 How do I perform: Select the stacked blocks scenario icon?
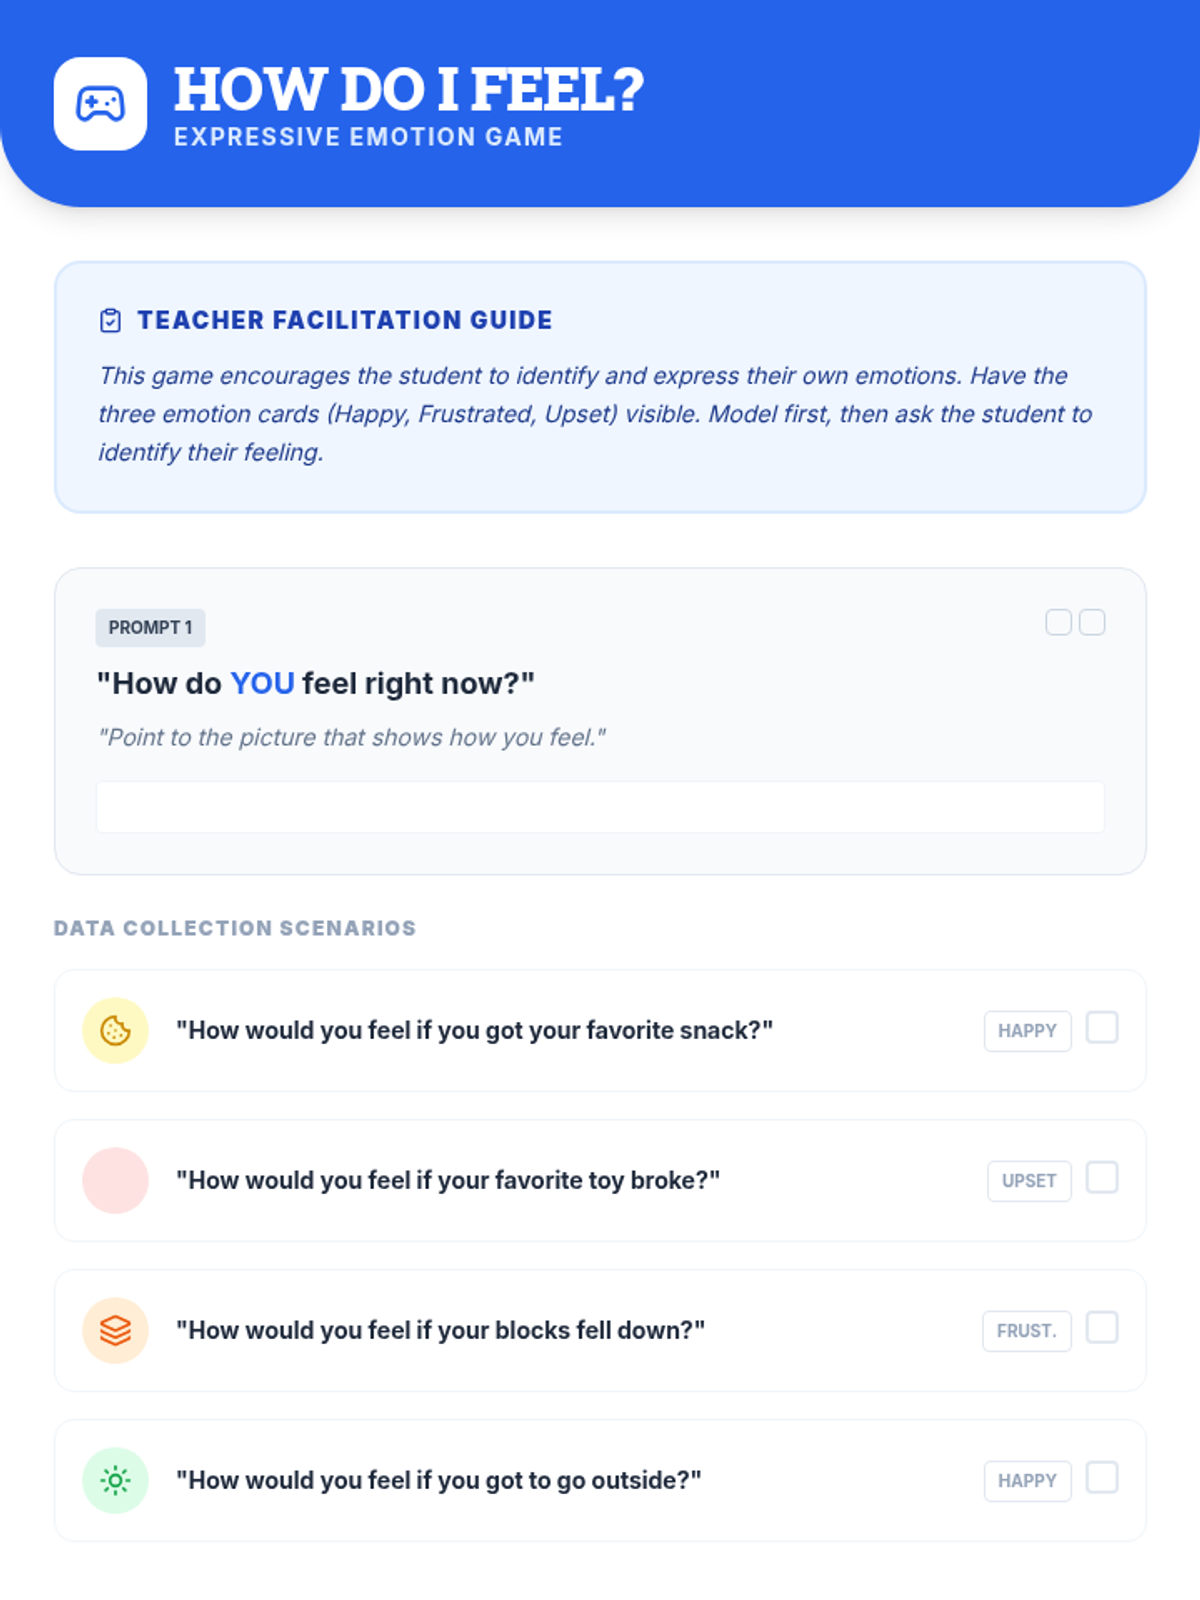click(115, 1330)
